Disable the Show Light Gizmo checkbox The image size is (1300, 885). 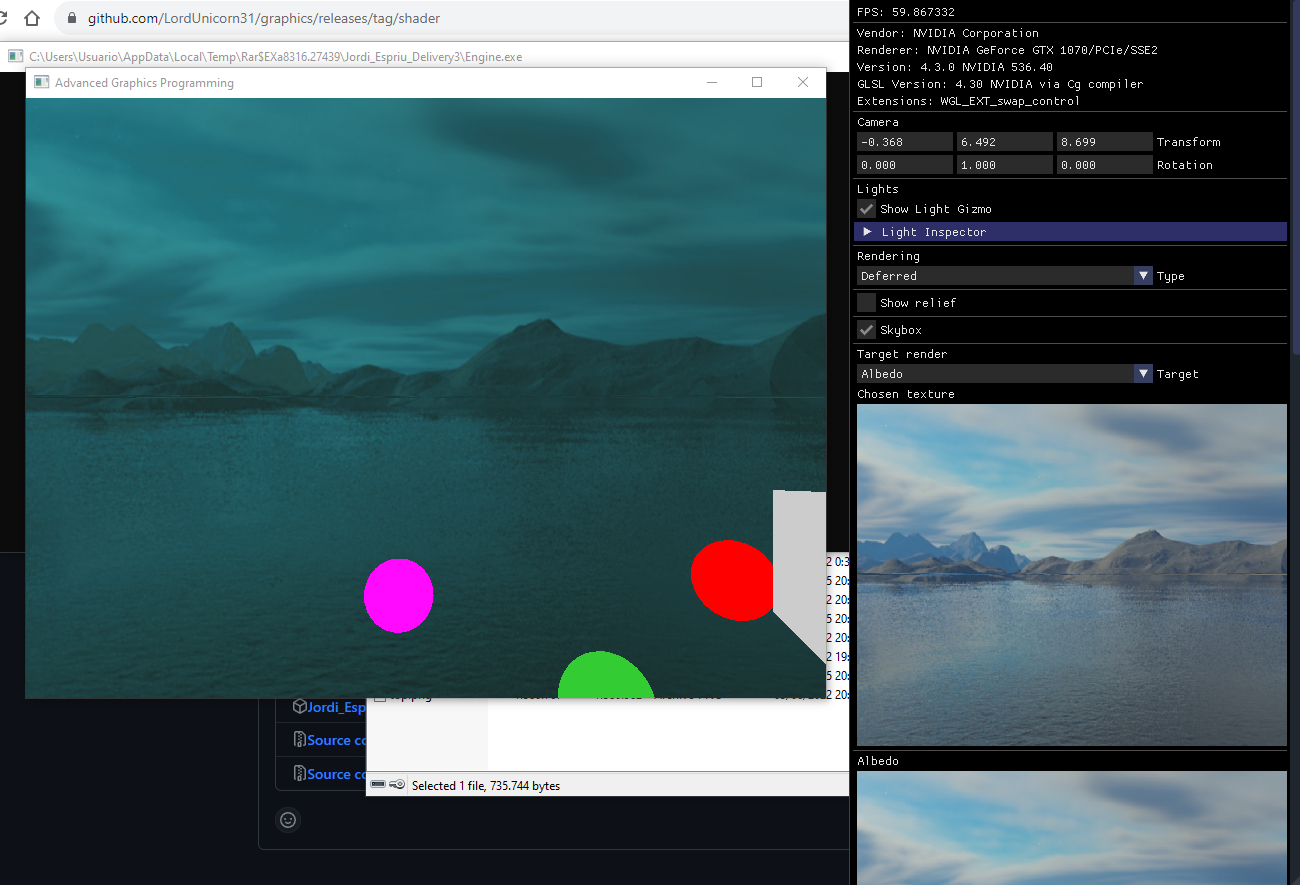867,209
